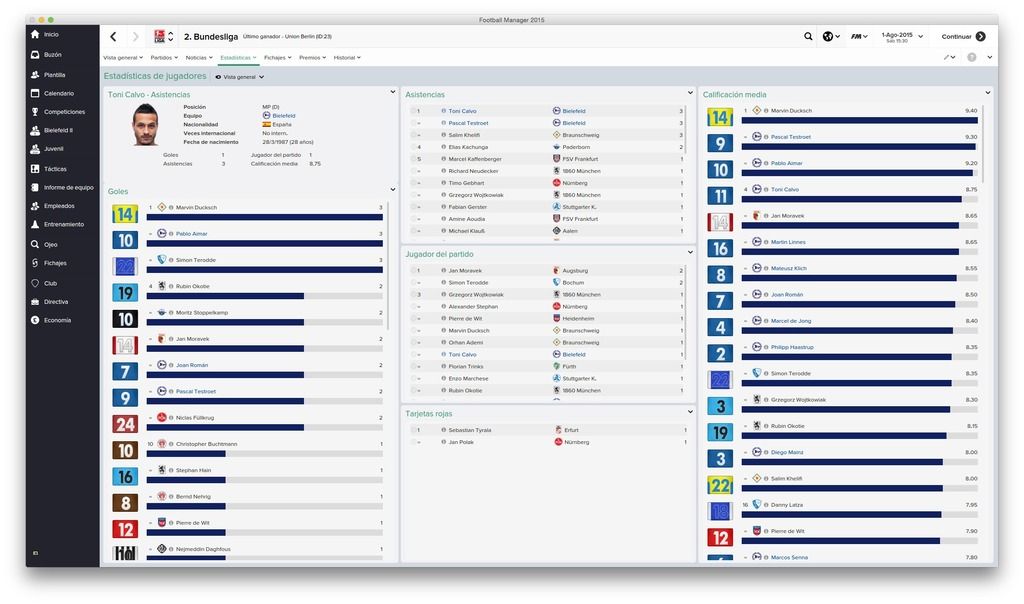1024x604 pixels.
Task: Open the Tácticas icon in sidebar
Action: (x=35, y=168)
